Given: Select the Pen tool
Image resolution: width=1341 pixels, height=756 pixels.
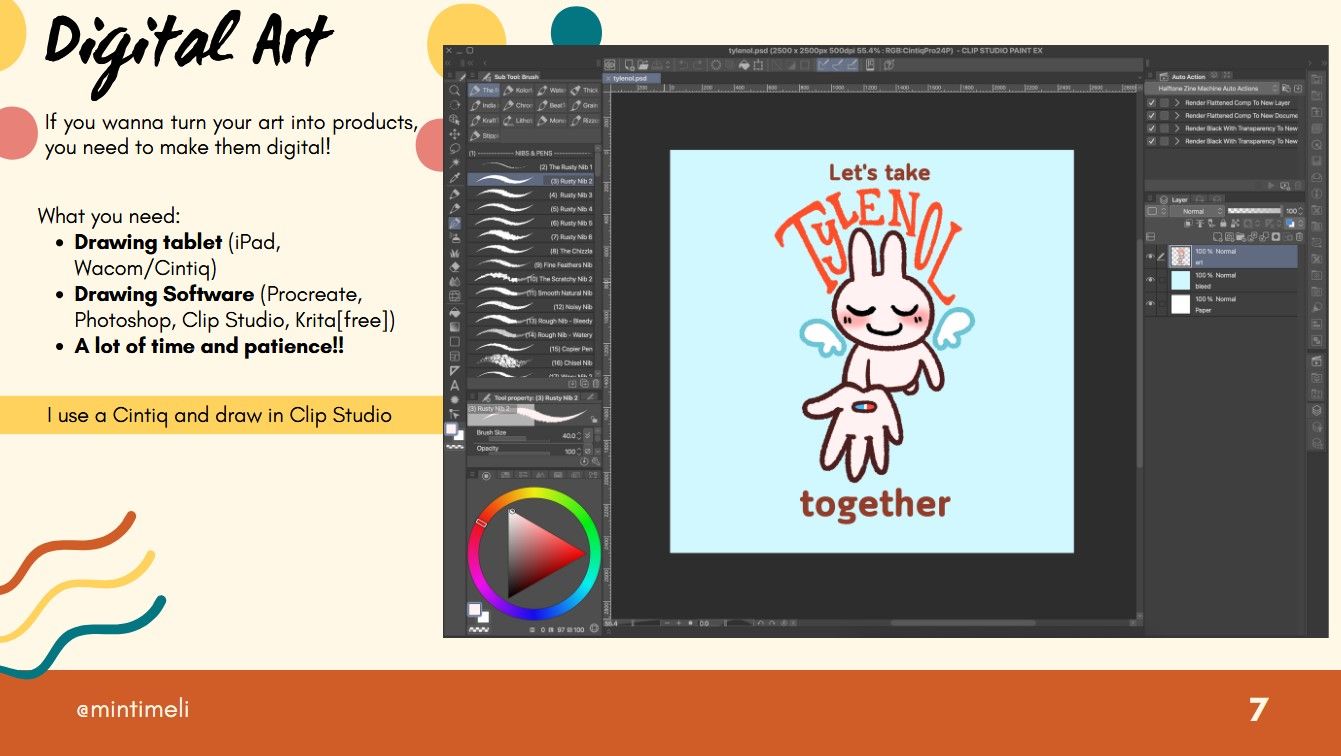Looking at the screenshot, I should (x=455, y=194).
